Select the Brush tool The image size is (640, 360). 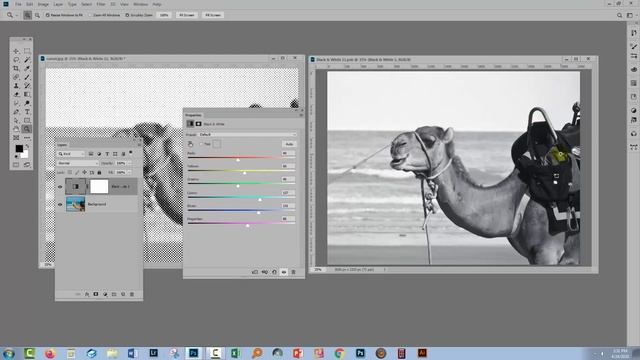(27, 77)
